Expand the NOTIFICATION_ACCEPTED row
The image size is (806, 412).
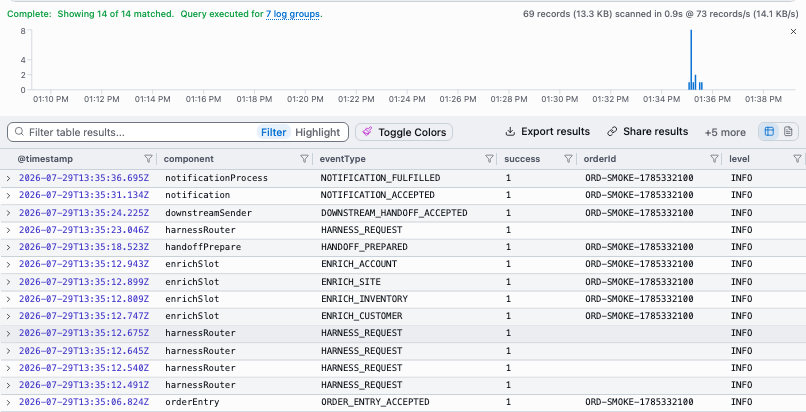click(x=8, y=195)
